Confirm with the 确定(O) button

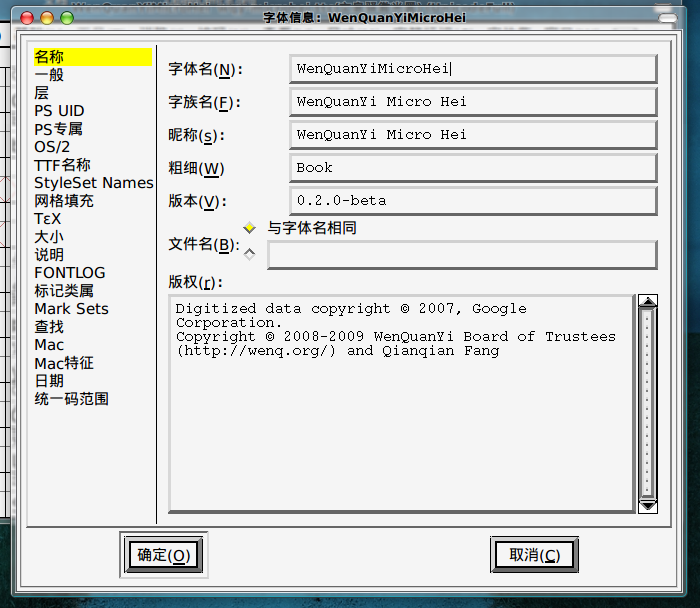(164, 555)
